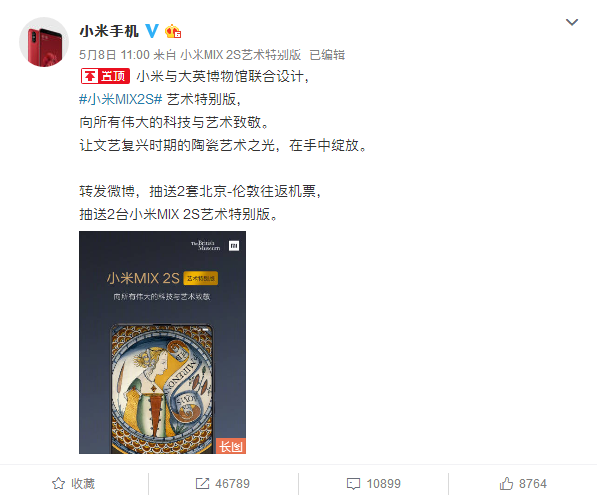Screen dimensions: 597x500
Task: Click the gold crown membership badge
Action: pos(173,31)
